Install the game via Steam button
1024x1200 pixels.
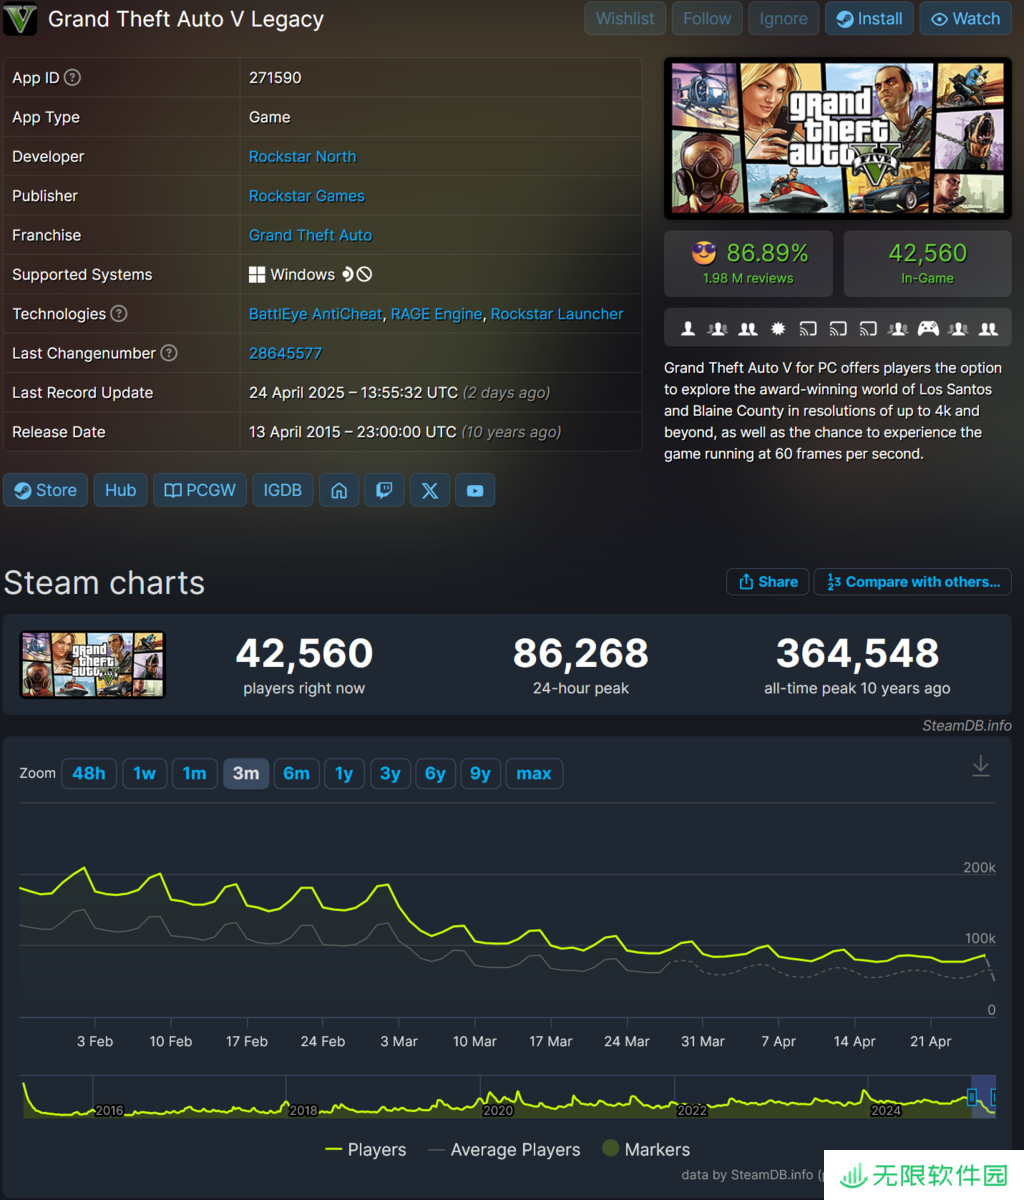[869, 18]
